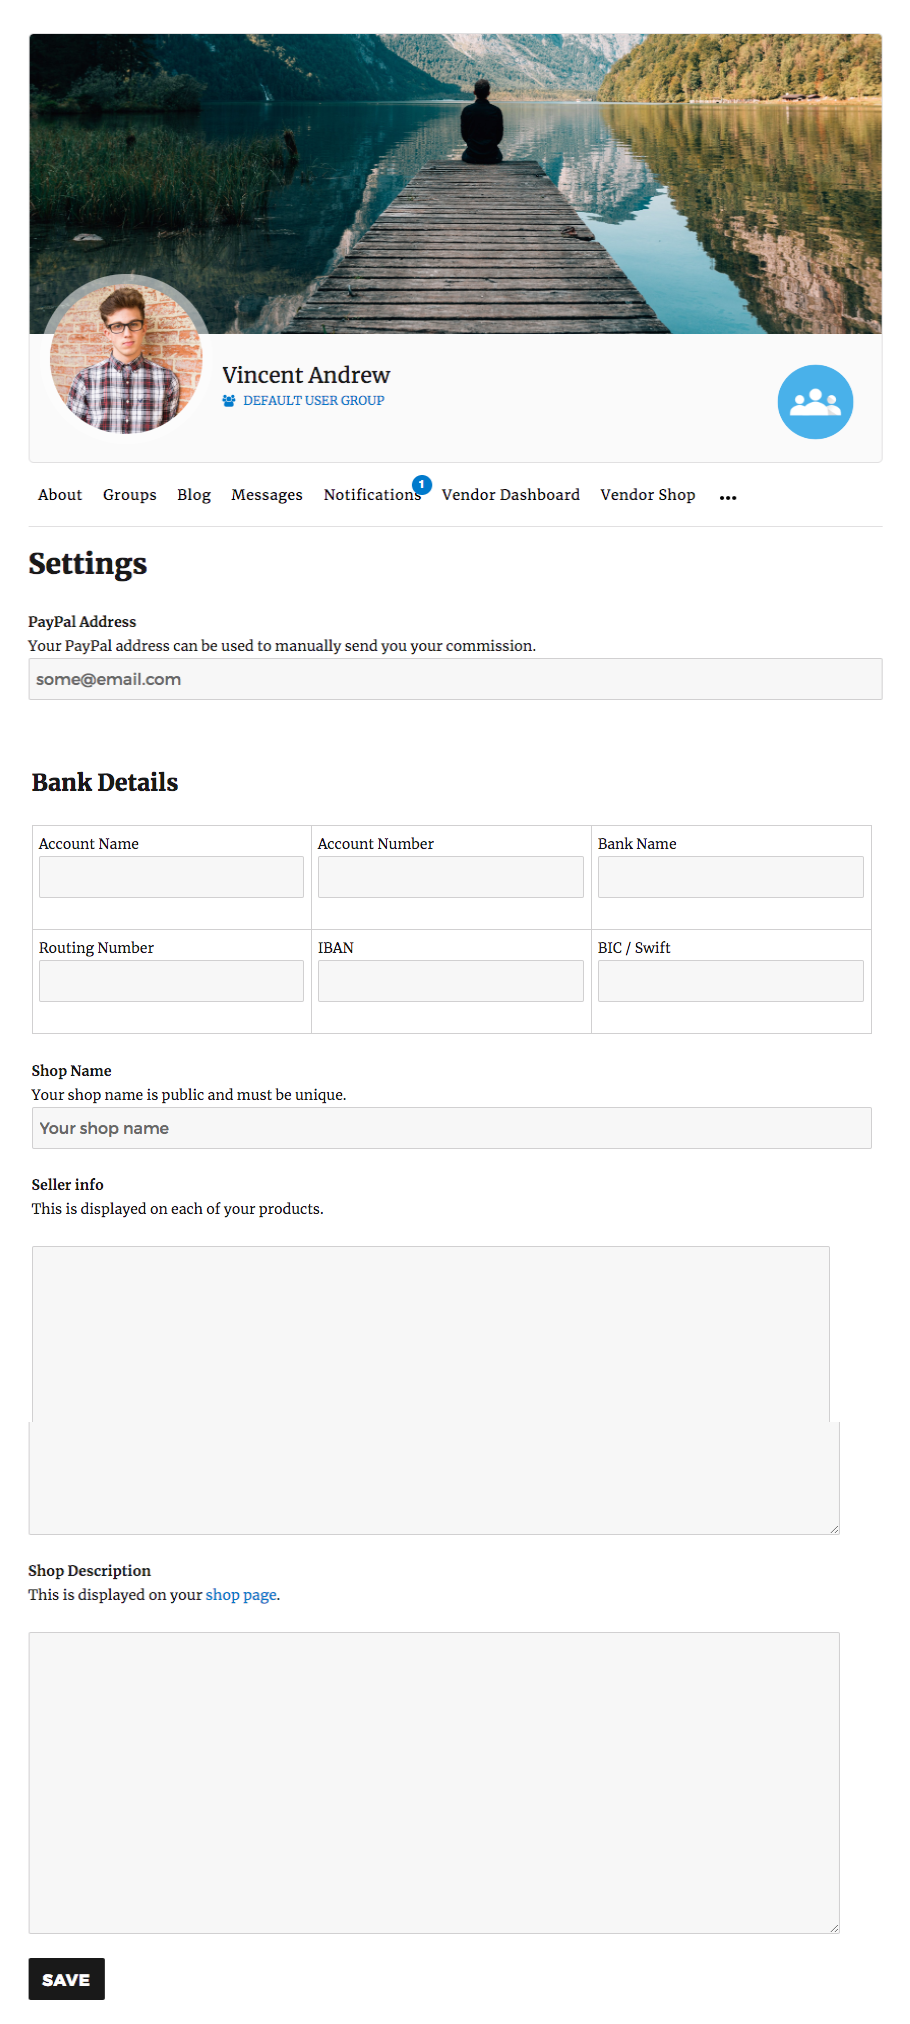This screenshot has height=2024, width=910.
Task: Open the Vendor Shop tab
Action: (648, 495)
